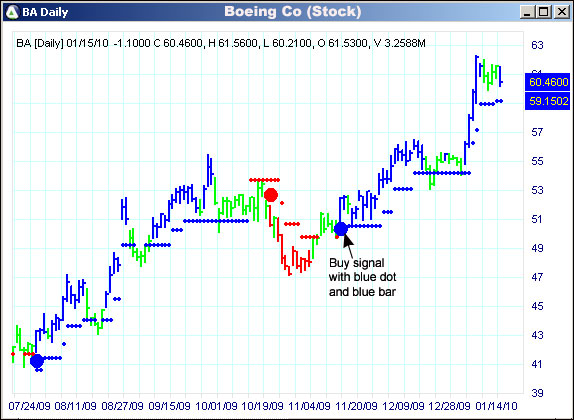Click the 45 price axis label
This screenshot has height=420, width=574.
(x=537, y=306)
